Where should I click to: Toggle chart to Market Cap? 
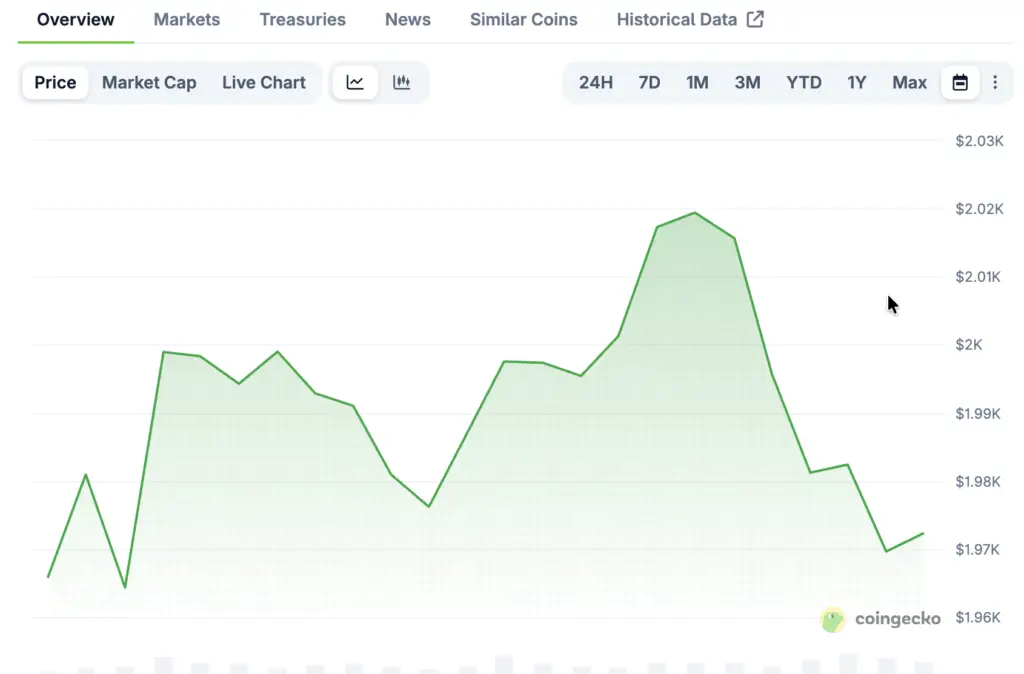149,83
